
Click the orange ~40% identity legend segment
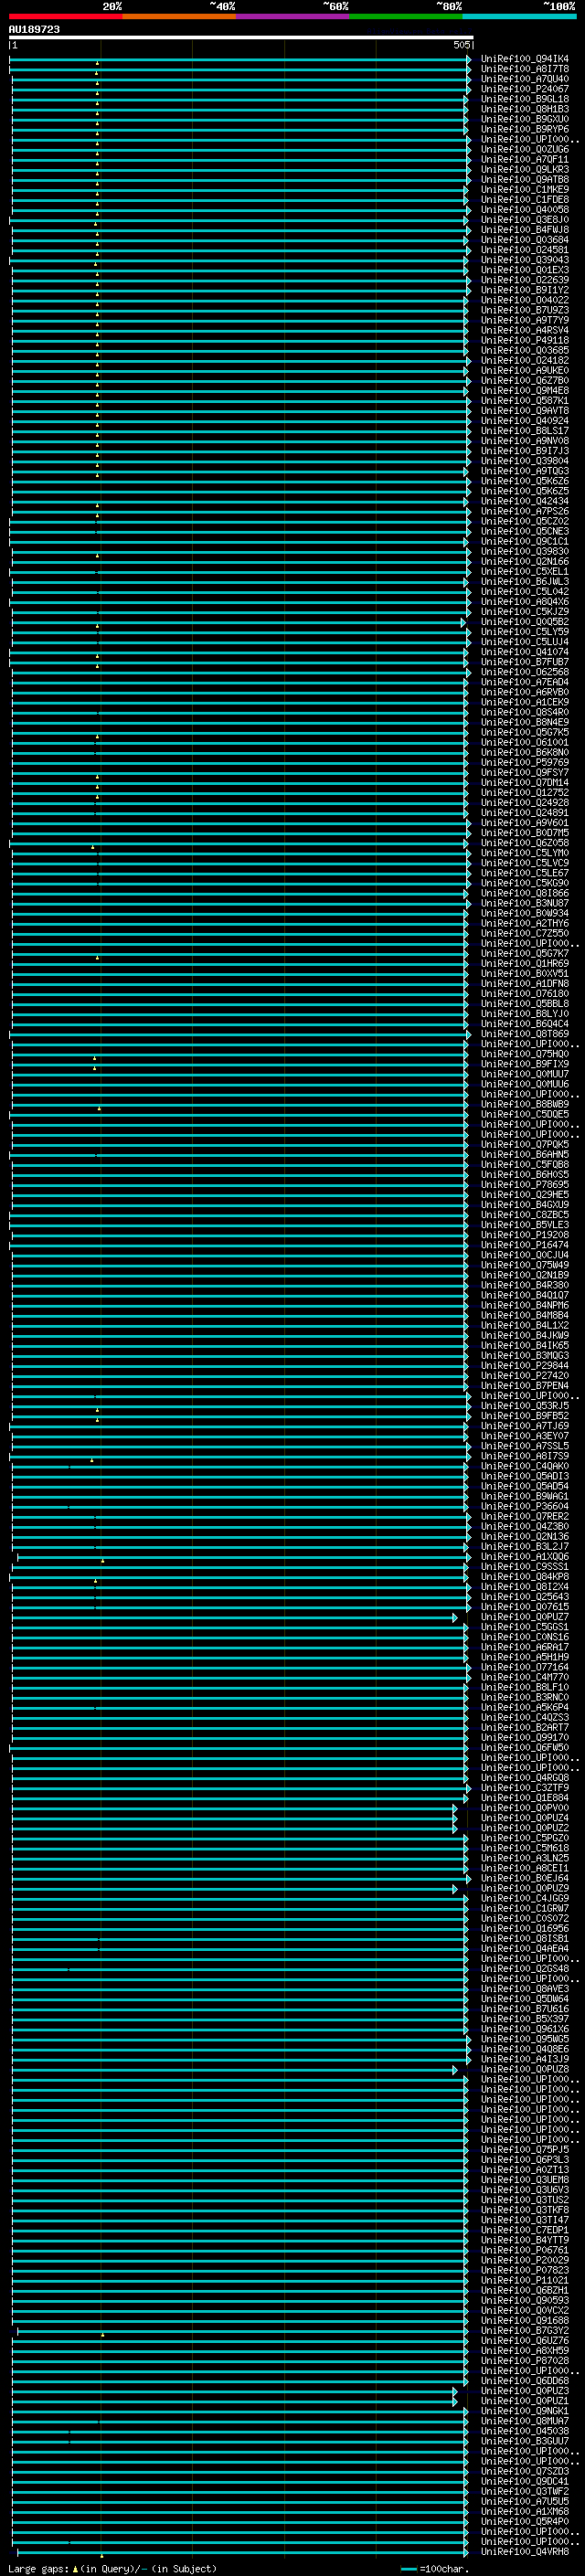pyautogui.click(x=179, y=16)
